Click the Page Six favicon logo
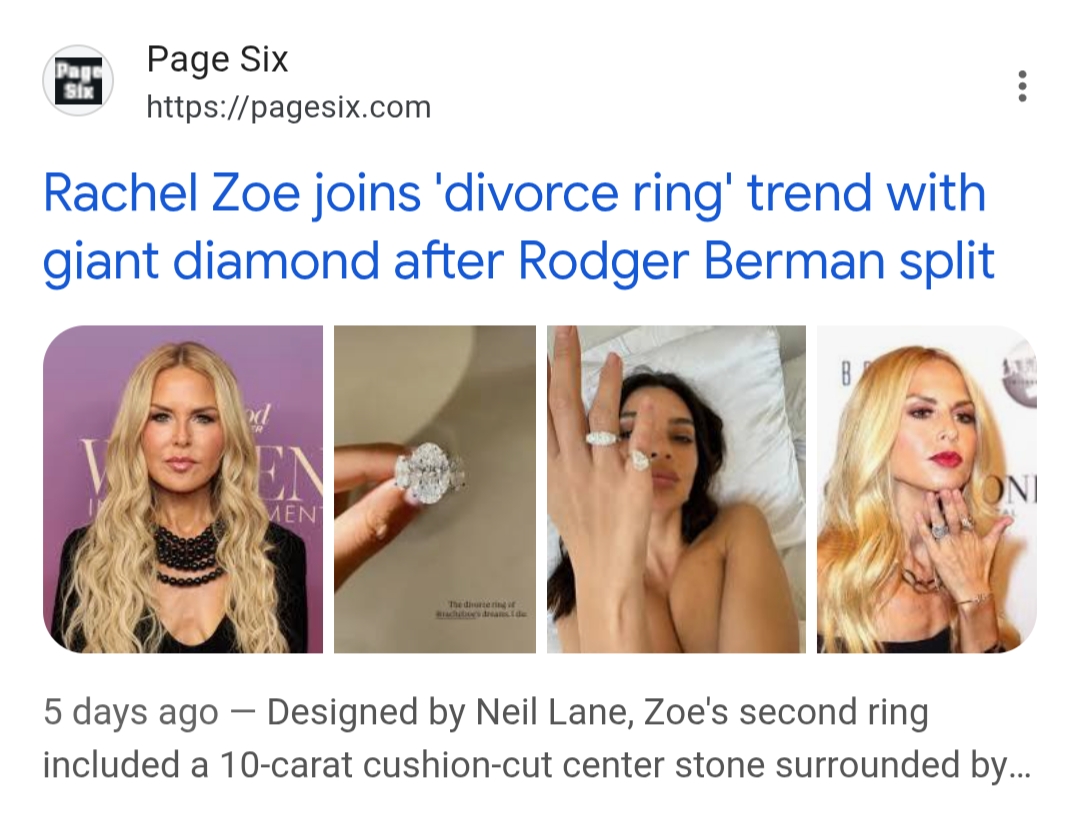The height and width of the screenshot is (815, 1080). [77, 81]
